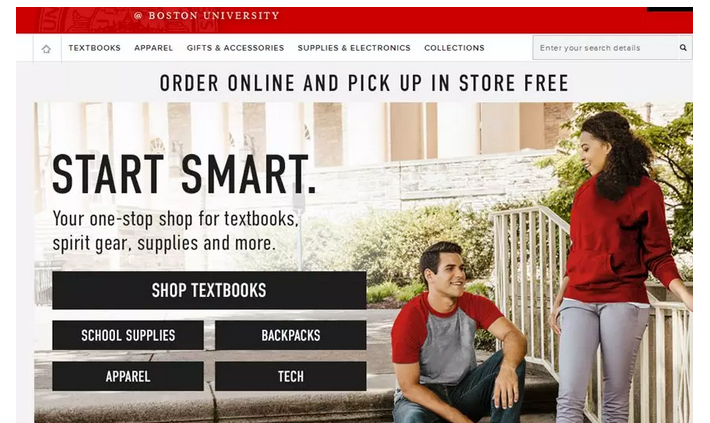This screenshot has height=423, width=710.
Task: Open the Textbooks menu
Action: click(x=95, y=48)
